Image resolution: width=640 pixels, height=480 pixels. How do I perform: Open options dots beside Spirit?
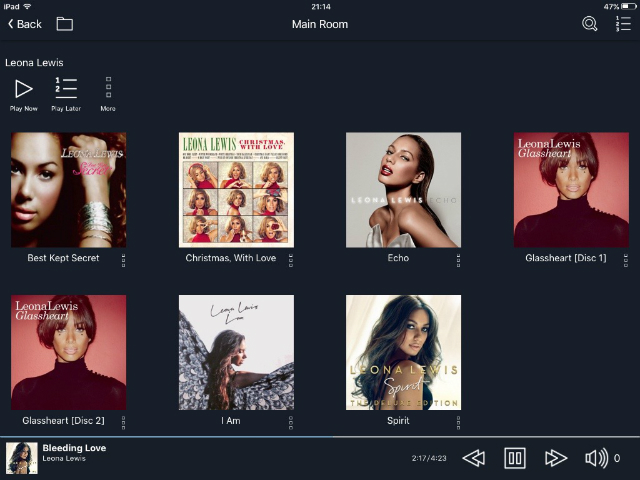(458, 423)
